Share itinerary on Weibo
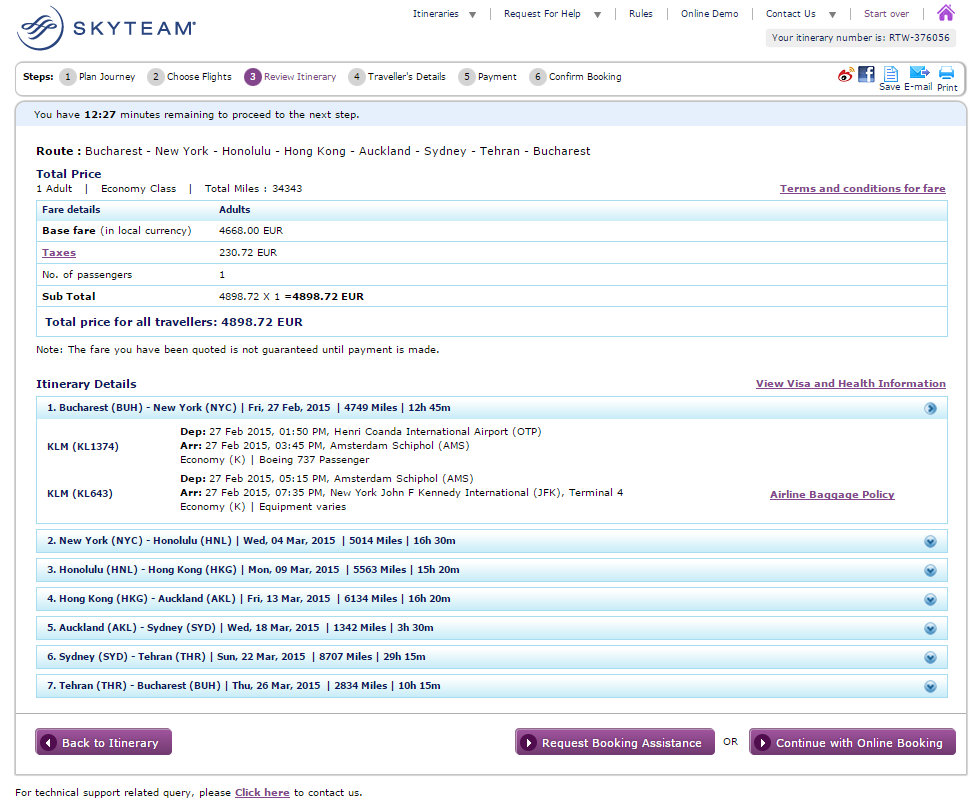Image resolution: width=979 pixels, height=805 pixels. click(x=846, y=75)
